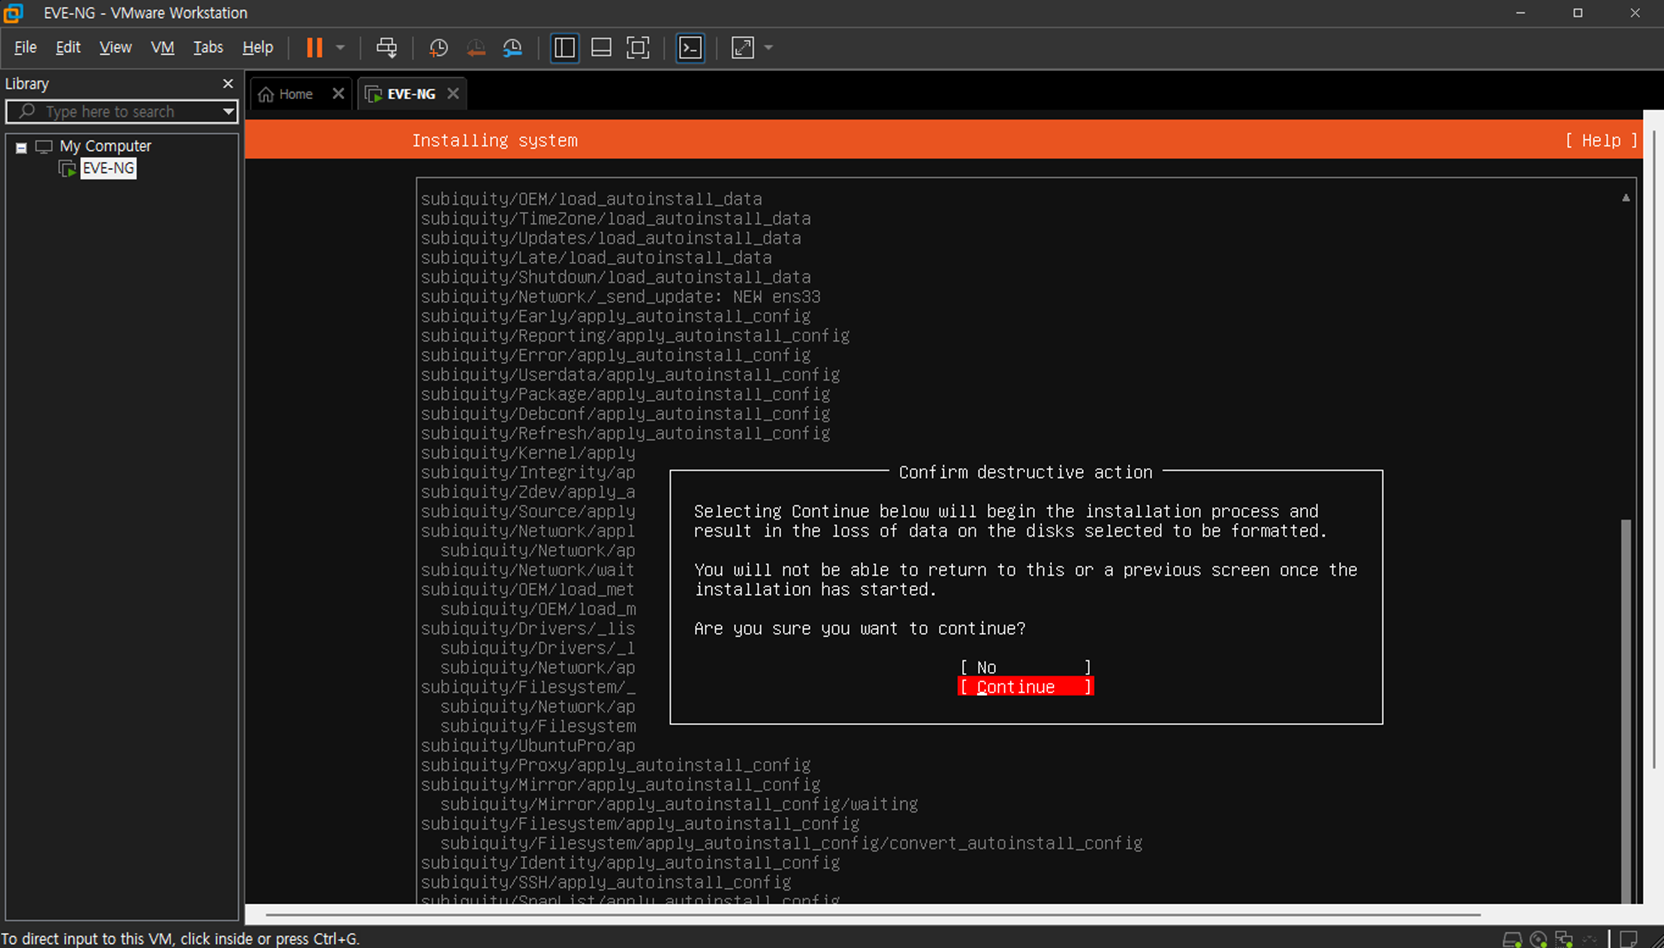Toggle the library sidebar view icon

564,47
